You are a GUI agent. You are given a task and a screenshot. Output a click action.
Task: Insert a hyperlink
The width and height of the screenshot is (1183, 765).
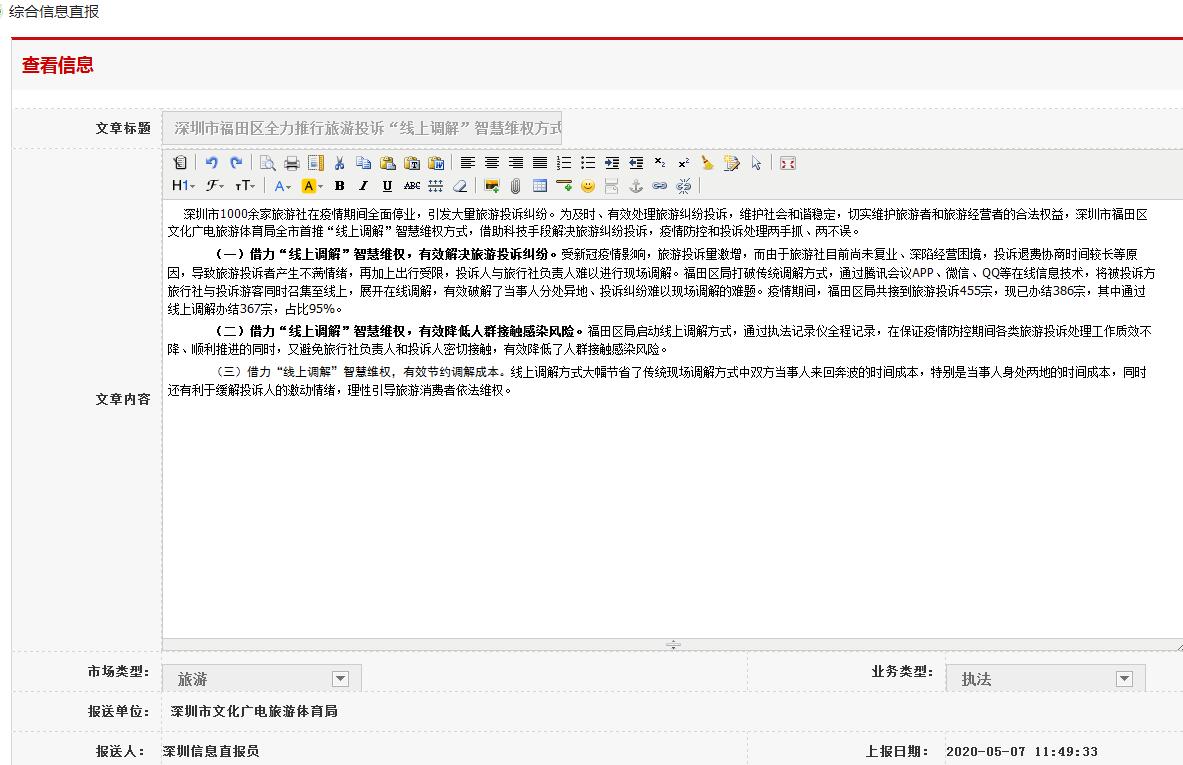tap(658, 187)
